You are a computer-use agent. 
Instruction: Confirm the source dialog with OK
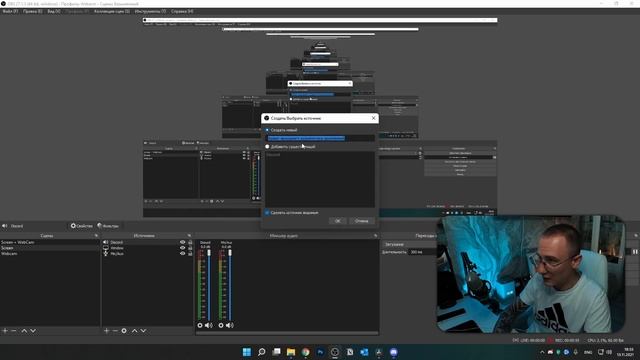click(x=338, y=221)
